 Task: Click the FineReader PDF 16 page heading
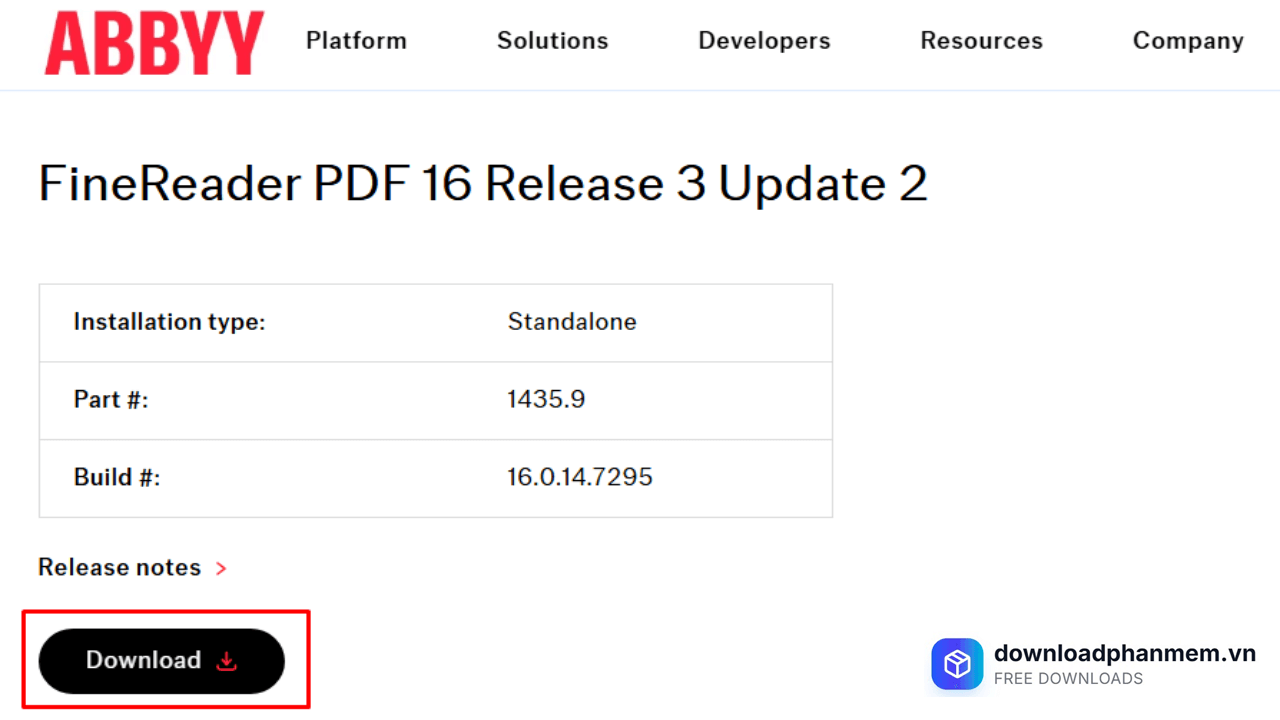click(x=483, y=184)
